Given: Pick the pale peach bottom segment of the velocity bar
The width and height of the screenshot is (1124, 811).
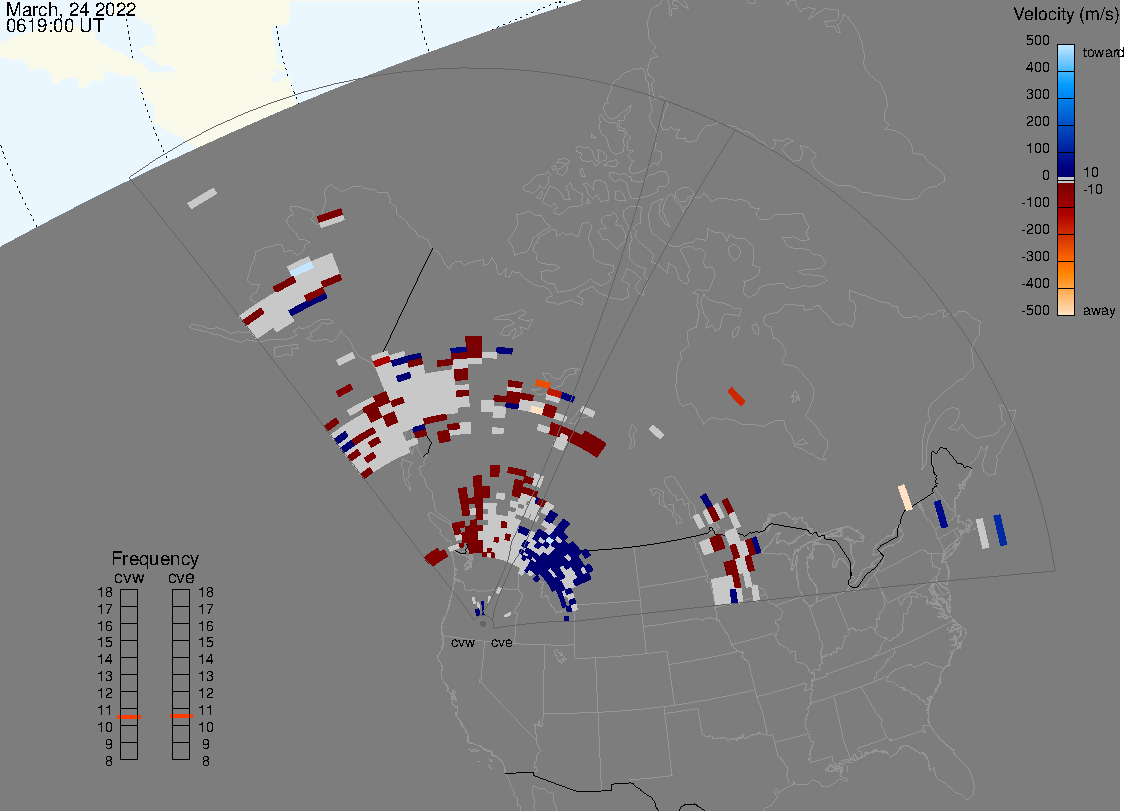Looking at the screenshot, I should click(1066, 302).
